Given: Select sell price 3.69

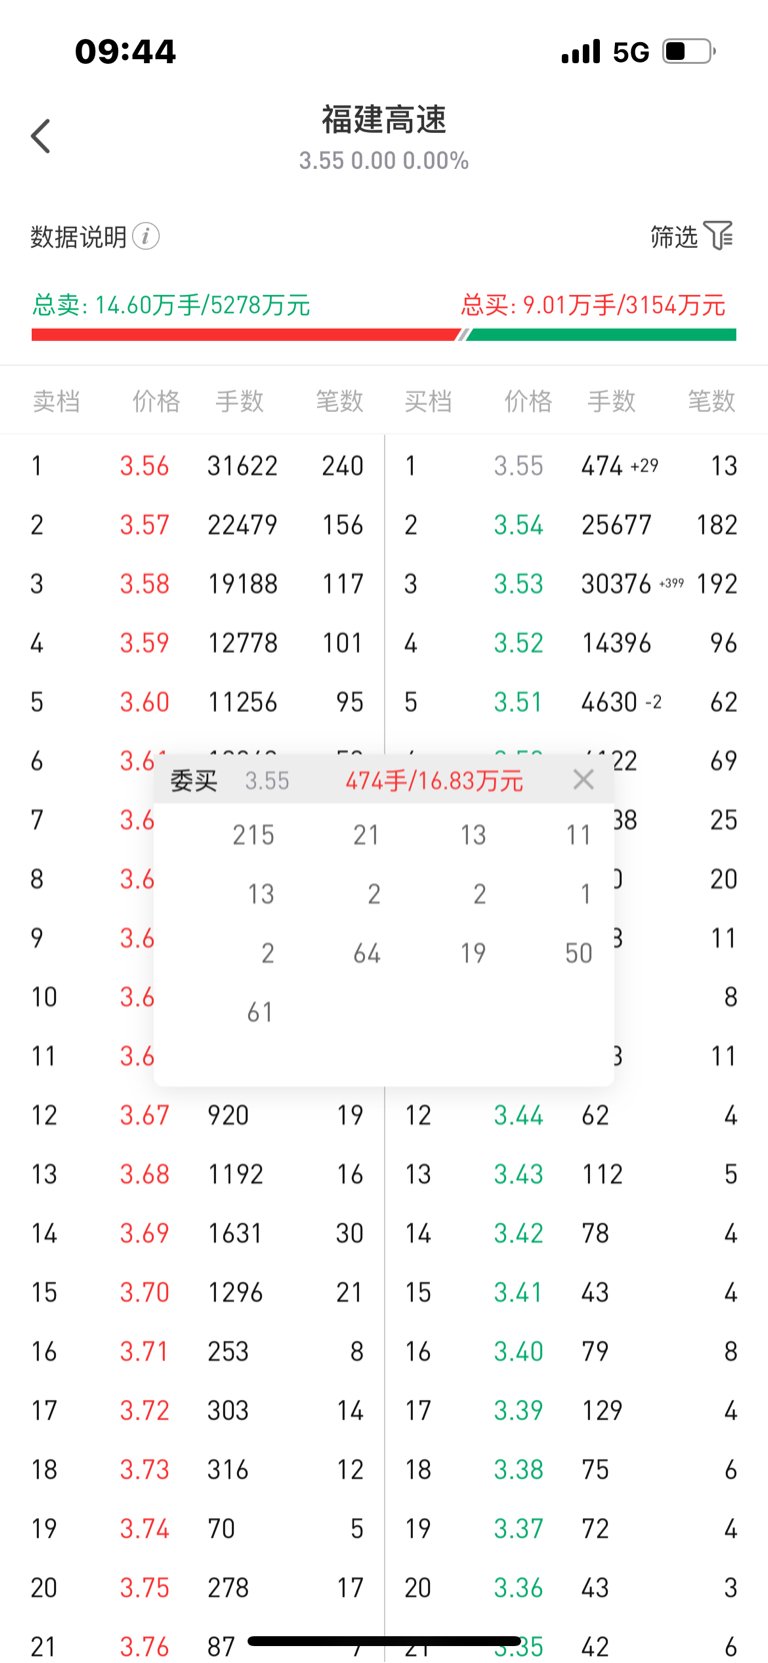Looking at the screenshot, I should tap(145, 1234).
